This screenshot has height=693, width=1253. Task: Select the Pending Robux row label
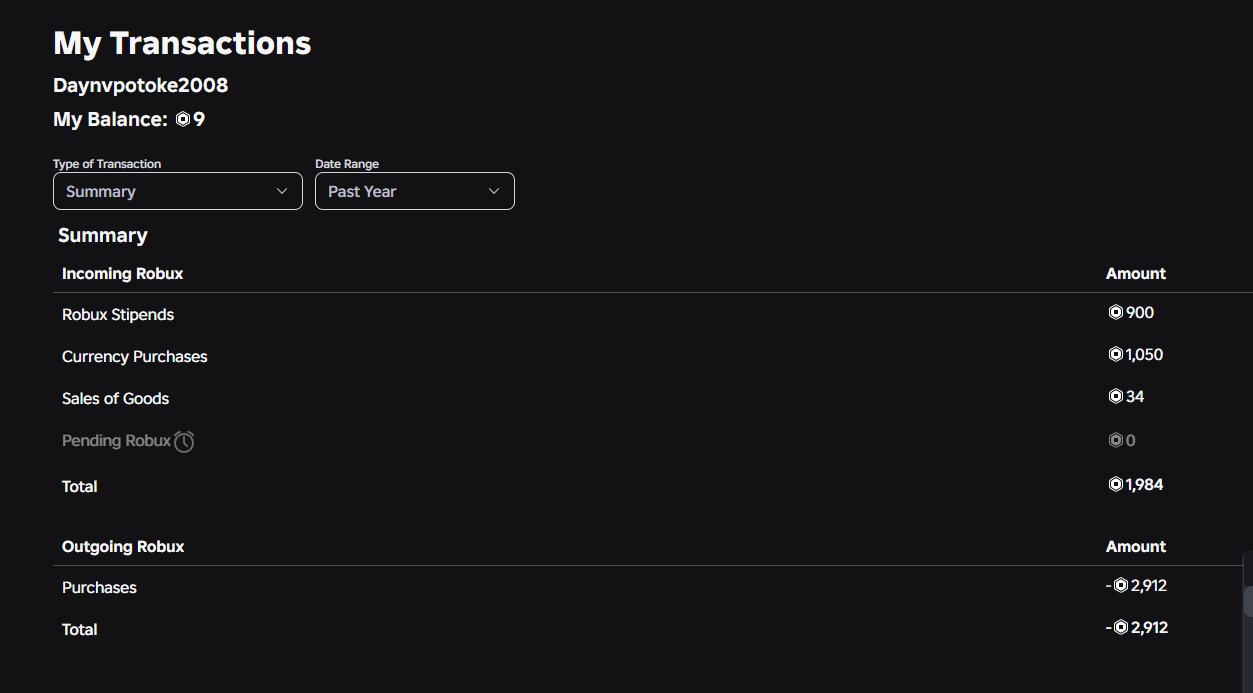tap(116, 440)
